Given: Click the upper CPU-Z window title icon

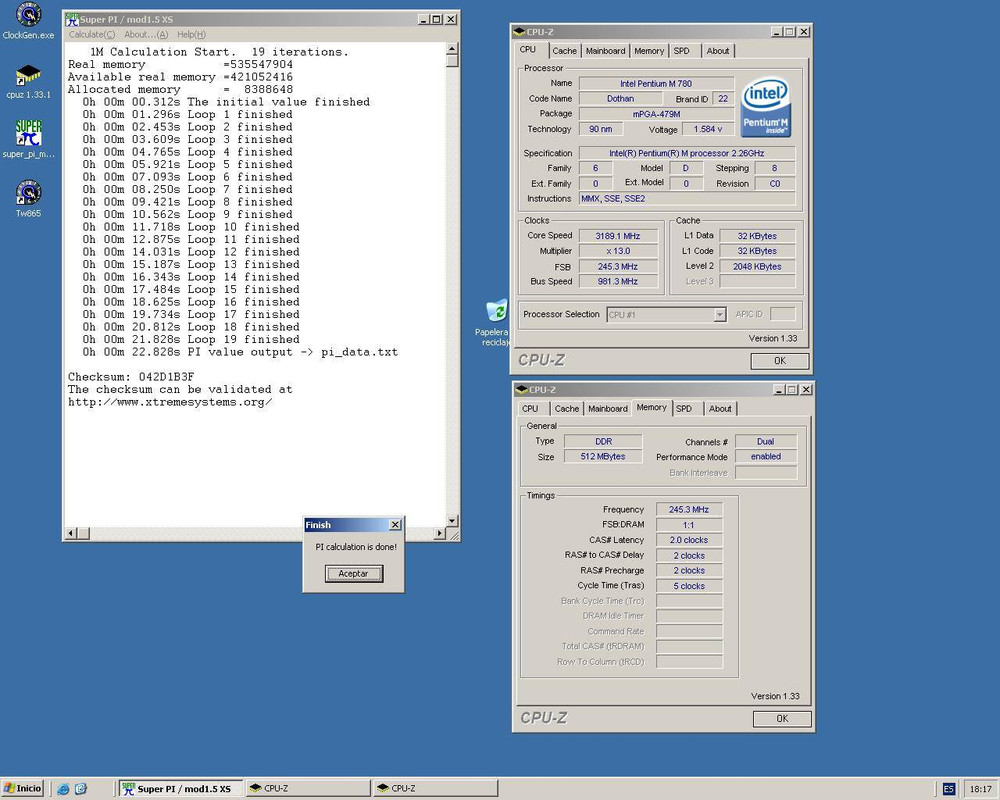Looking at the screenshot, I should pyautogui.click(x=519, y=31).
